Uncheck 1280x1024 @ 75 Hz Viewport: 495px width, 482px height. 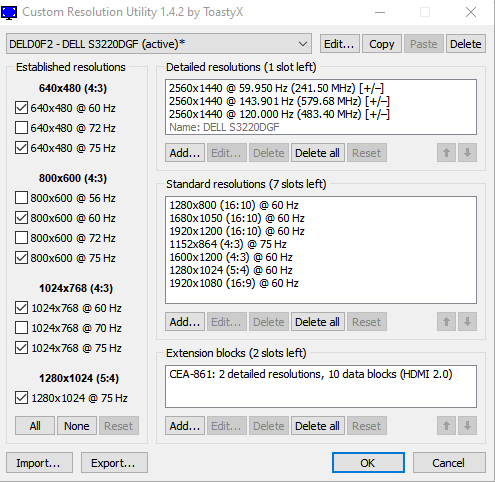[21, 398]
